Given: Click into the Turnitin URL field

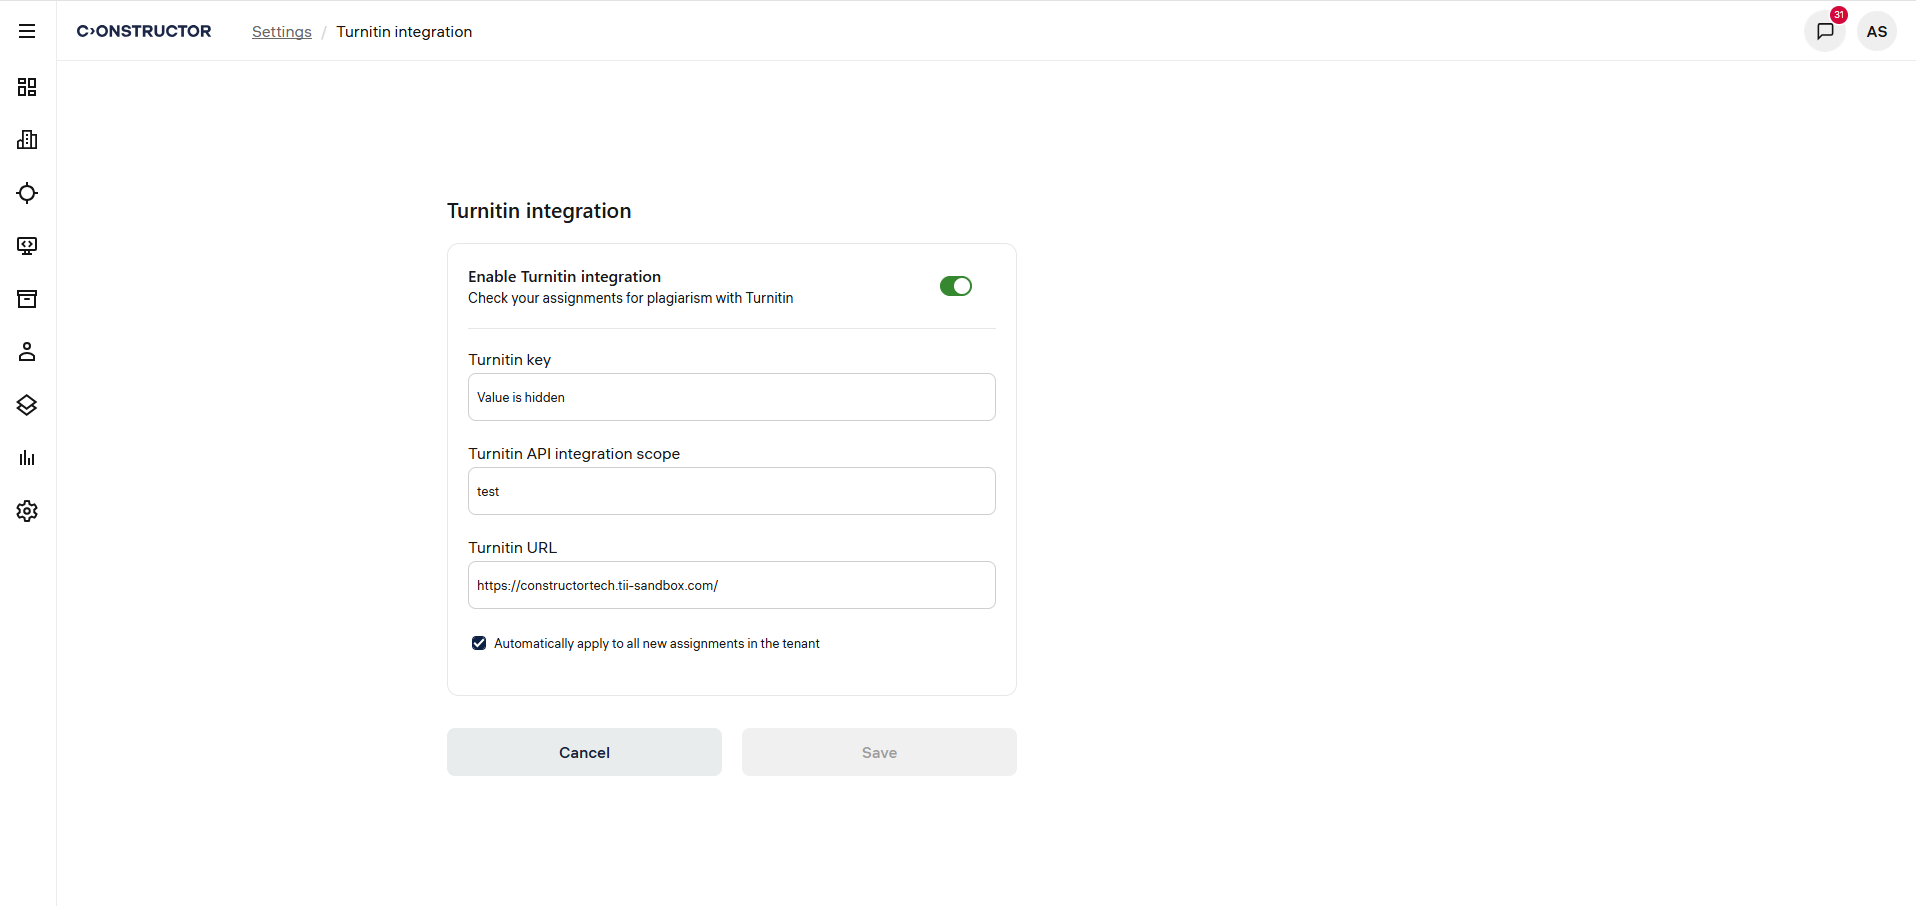Looking at the screenshot, I should coord(731,585).
